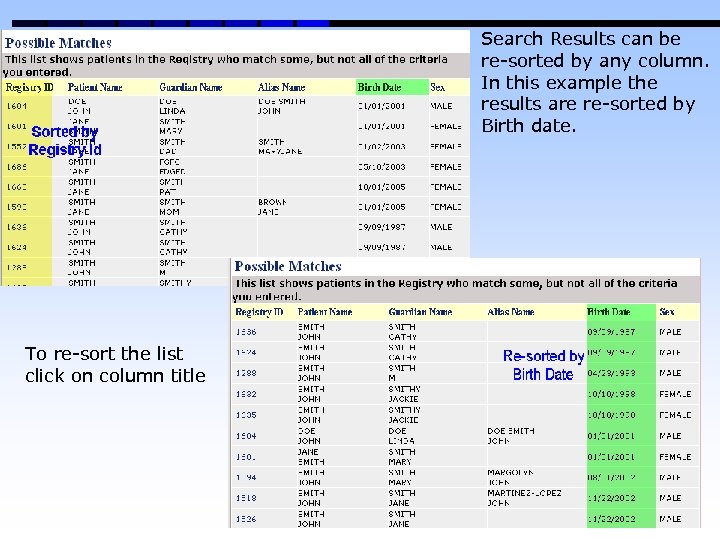Open Registry ID 1601 in the top table
This screenshot has height=540, width=720.
(x=17, y=126)
